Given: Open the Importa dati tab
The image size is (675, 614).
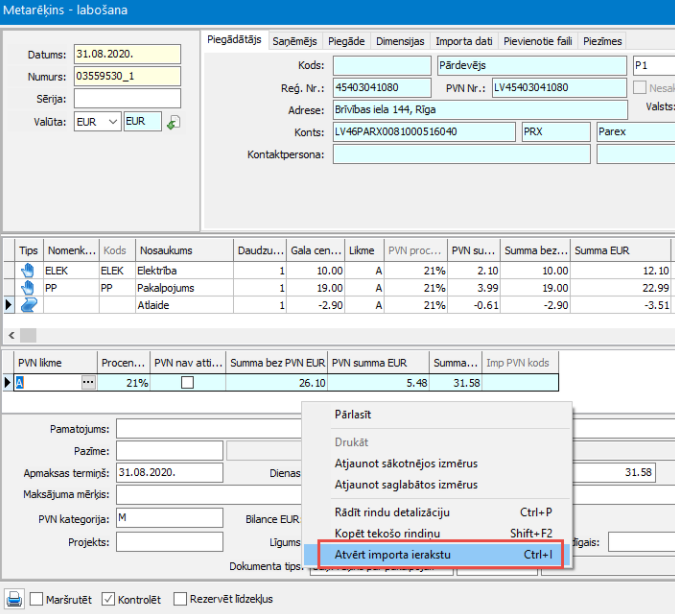Looking at the screenshot, I should pyautogui.click(x=463, y=41).
